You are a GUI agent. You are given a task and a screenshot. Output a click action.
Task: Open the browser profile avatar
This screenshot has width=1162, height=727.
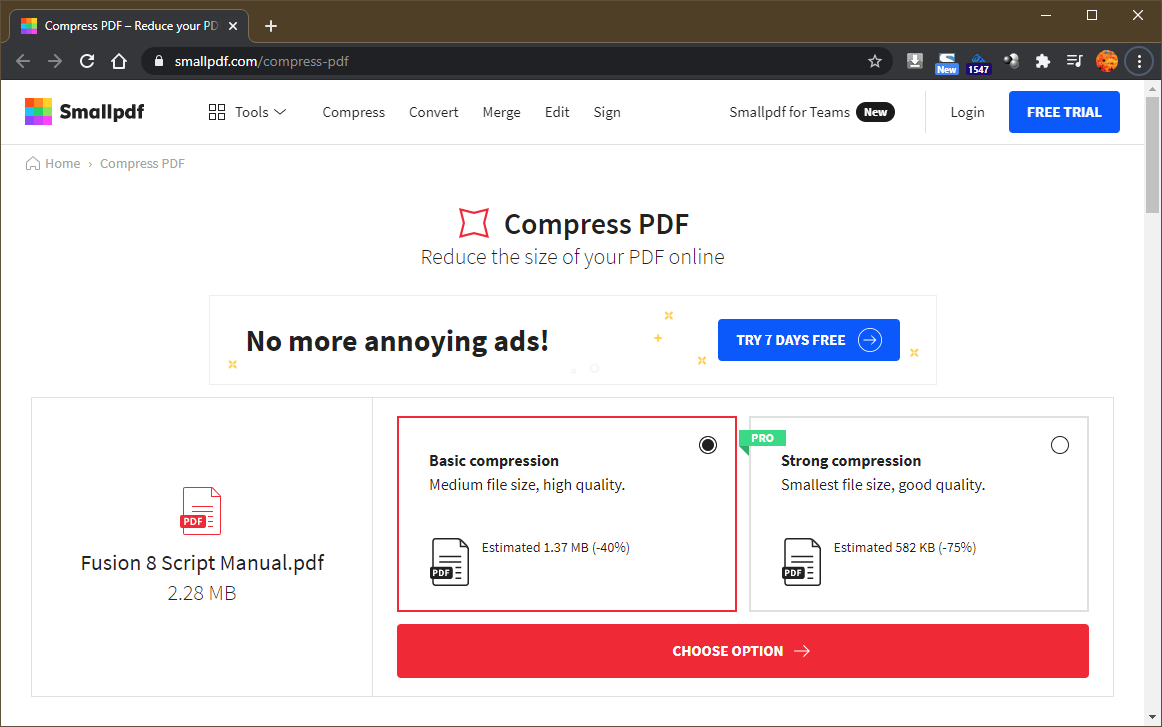tap(1106, 62)
